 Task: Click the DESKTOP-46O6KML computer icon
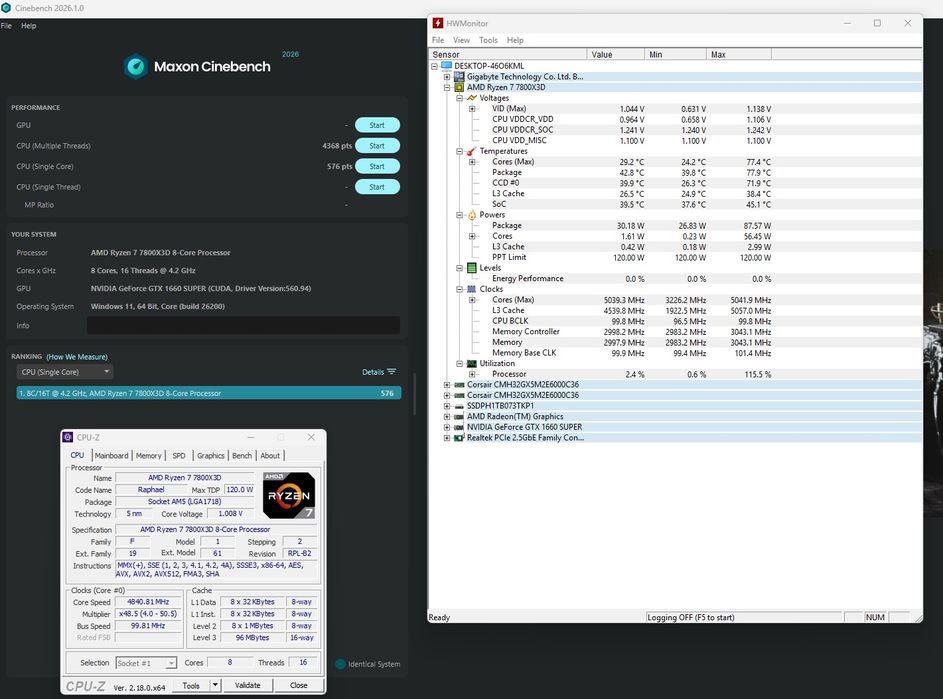tap(446, 66)
